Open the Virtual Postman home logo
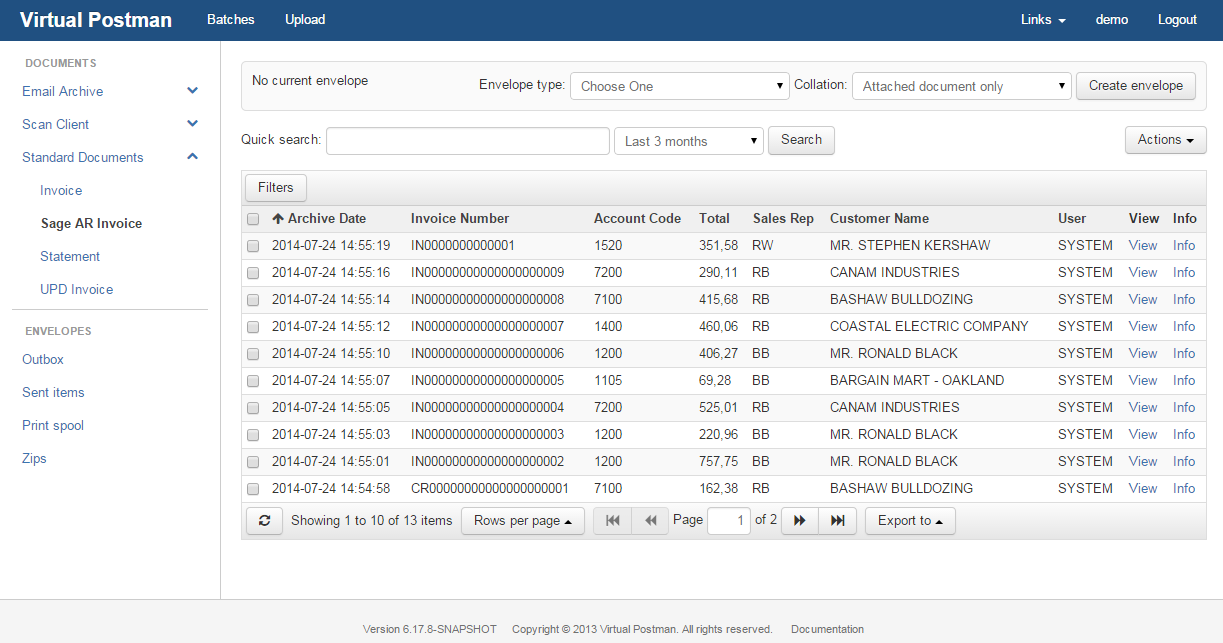 tap(95, 19)
